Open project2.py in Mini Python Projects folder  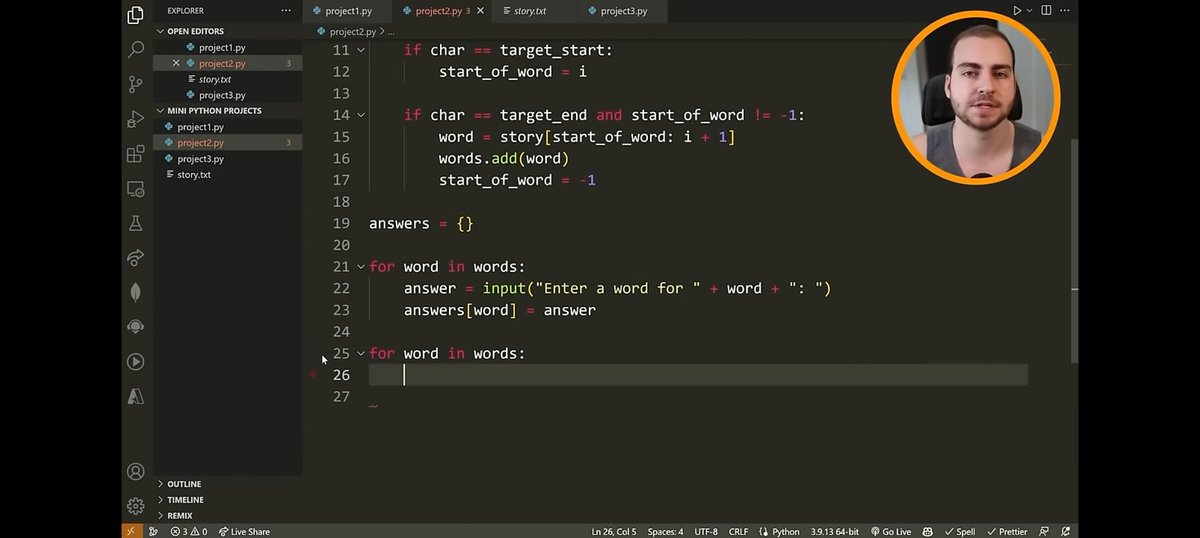click(228, 143)
